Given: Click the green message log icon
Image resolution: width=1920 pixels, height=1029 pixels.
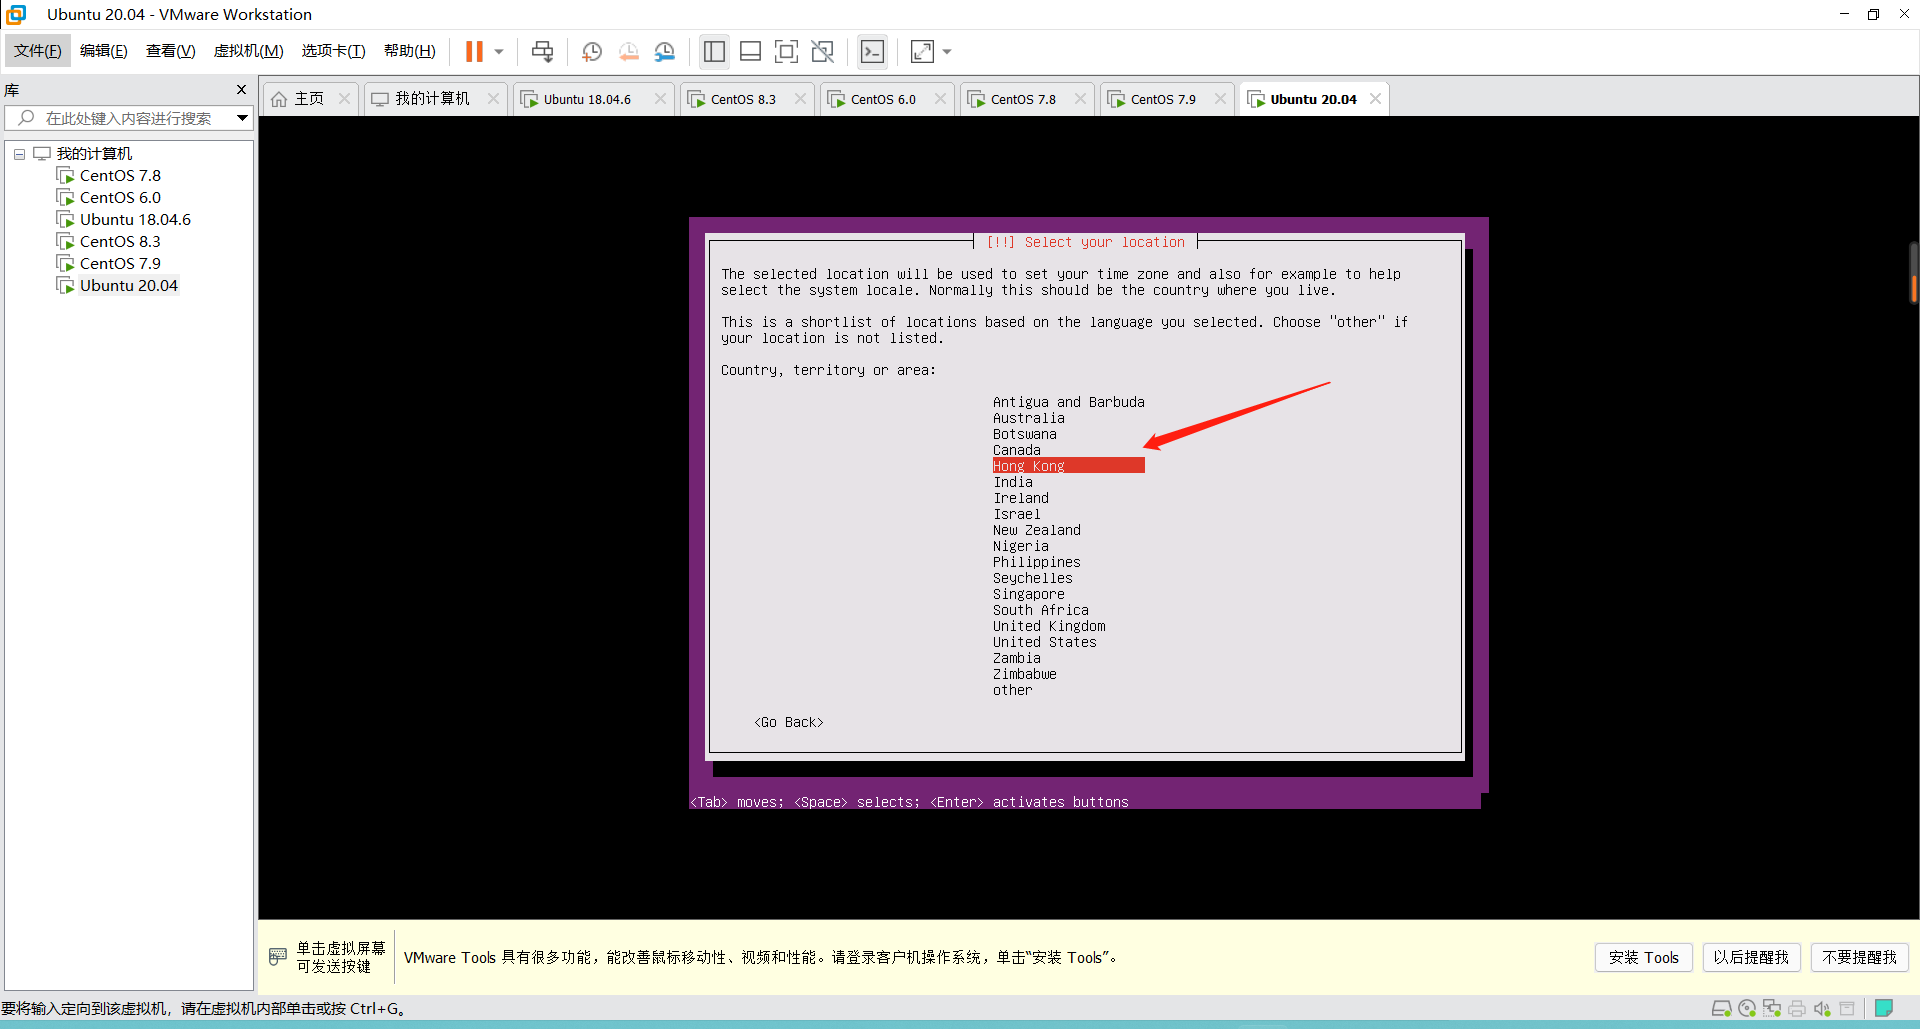Looking at the screenshot, I should click(1884, 1008).
